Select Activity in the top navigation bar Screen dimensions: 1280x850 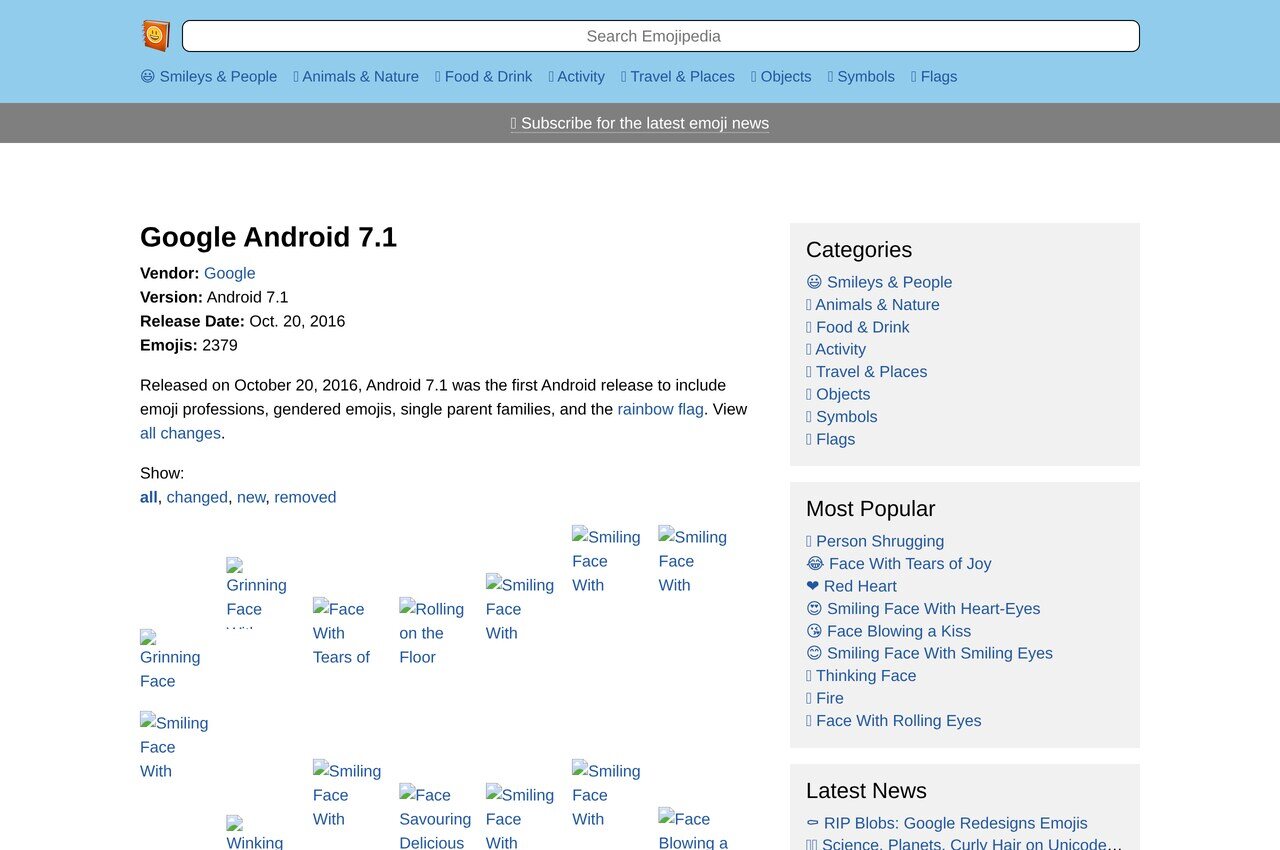pyautogui.click(x=577, y=77)
